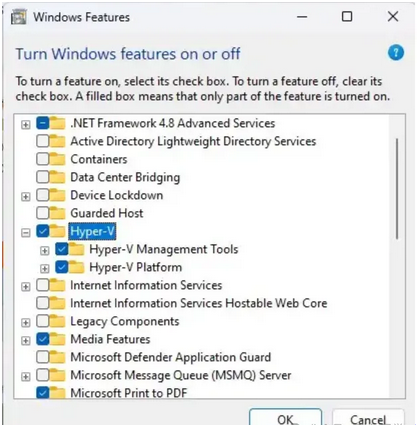The height and width of the screenshot is (425, 417).
Task: Select Internet Information Services Hostable Web Core
Action: click(199, 303)
